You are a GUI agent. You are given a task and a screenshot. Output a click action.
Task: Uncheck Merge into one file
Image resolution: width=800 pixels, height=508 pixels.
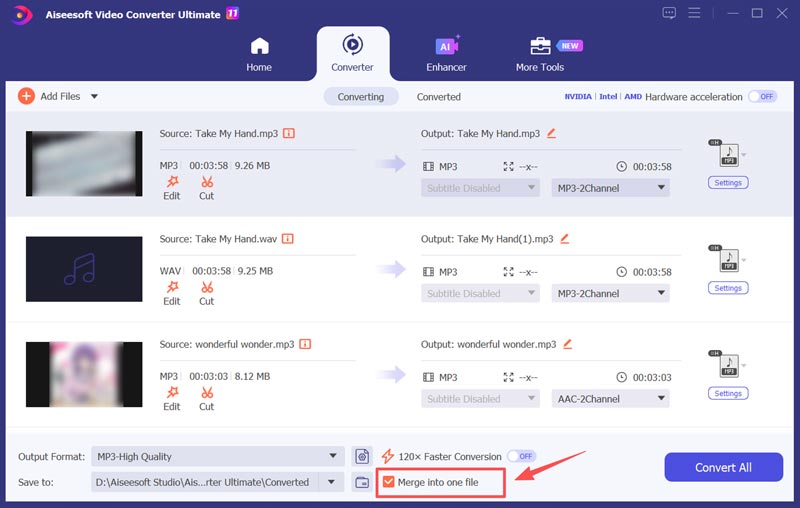click(x=389, y=482)
